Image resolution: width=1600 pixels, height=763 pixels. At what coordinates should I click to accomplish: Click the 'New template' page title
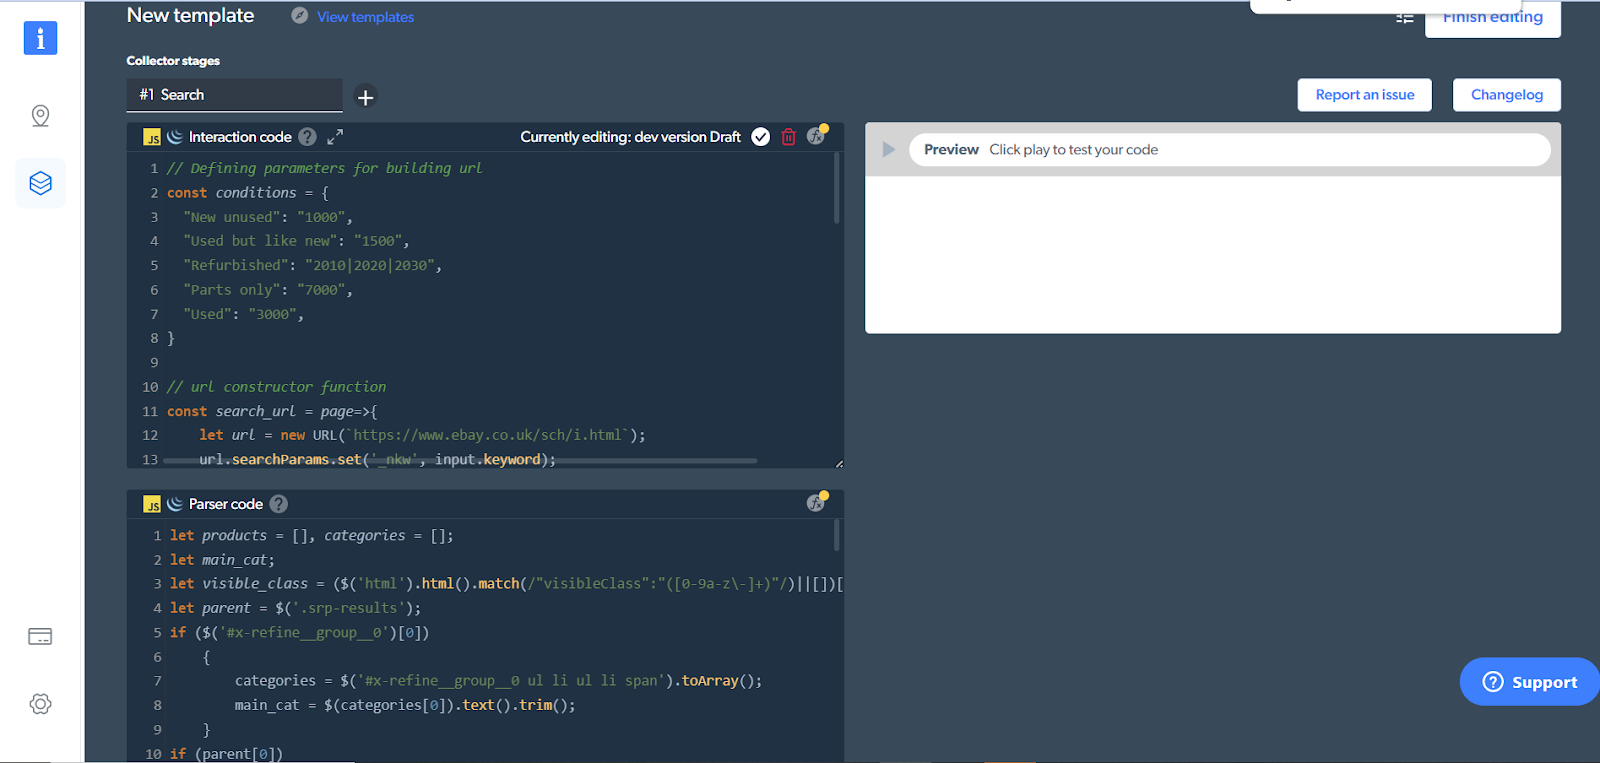coord(190,16)
